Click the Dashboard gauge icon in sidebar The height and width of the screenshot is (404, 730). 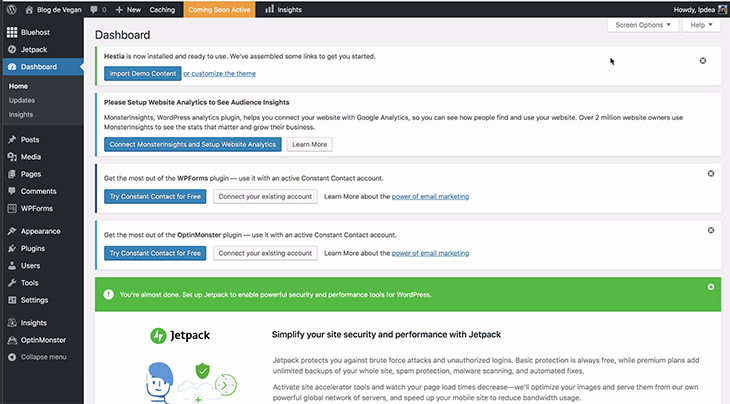12,67
